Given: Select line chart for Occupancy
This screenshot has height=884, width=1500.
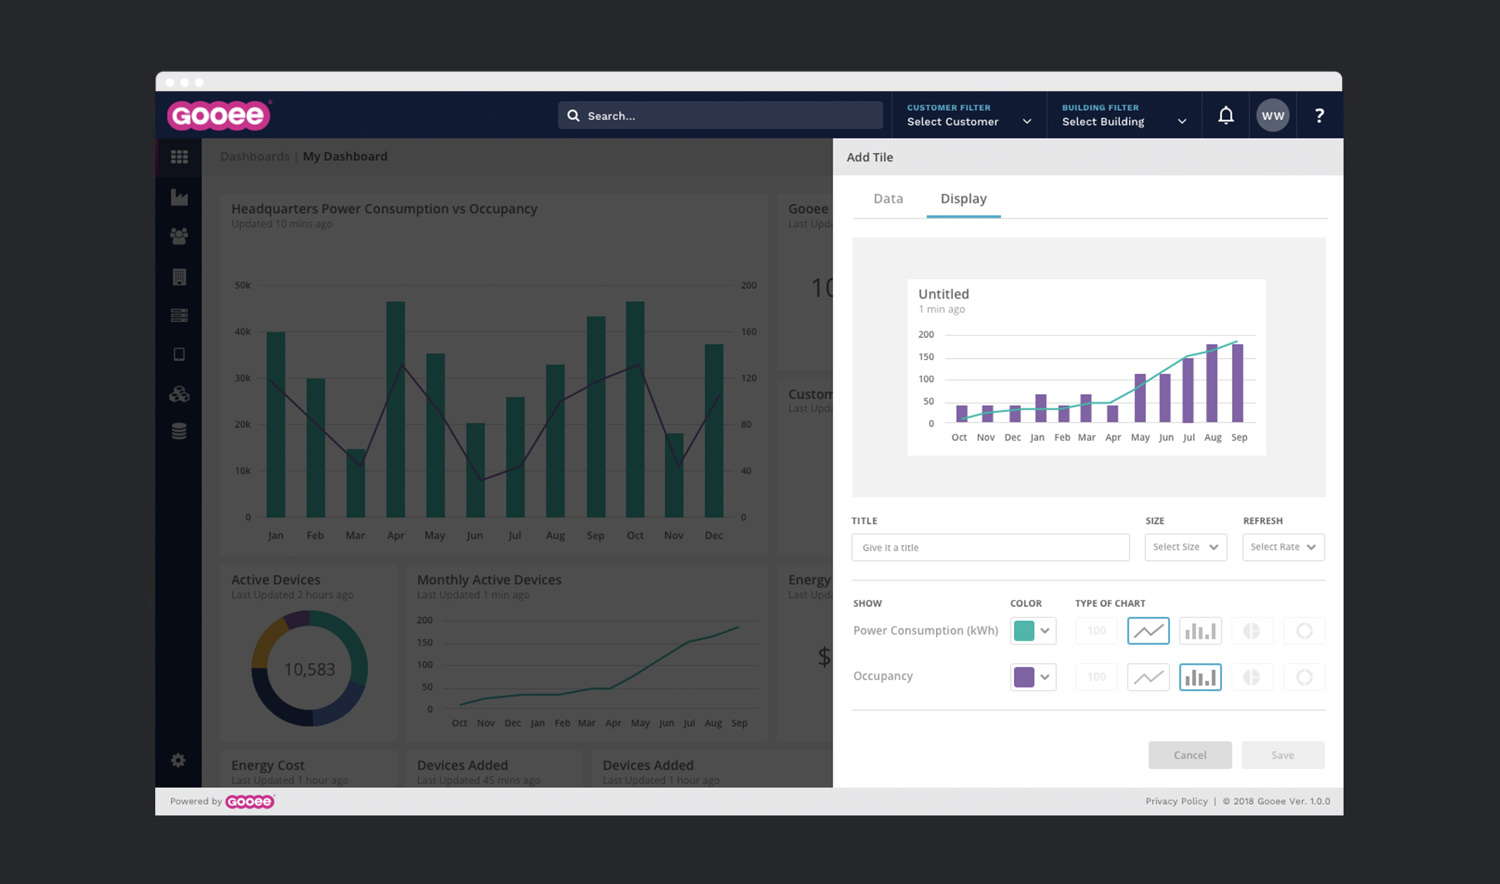Looking at the screenshot, I should (1148, 677).
